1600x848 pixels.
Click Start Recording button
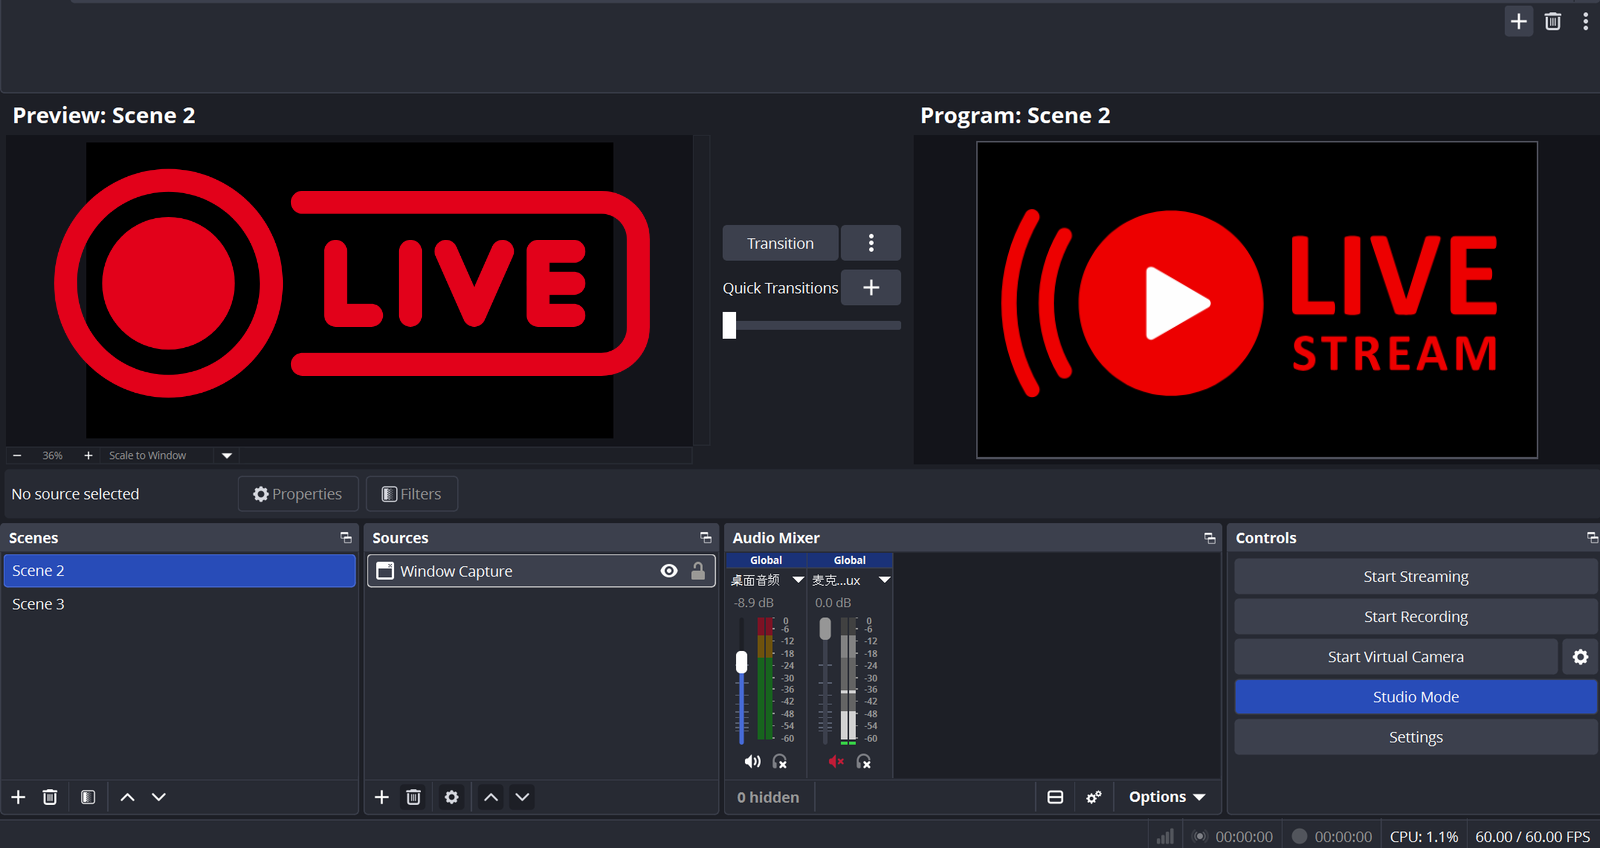click(1416, 617)
